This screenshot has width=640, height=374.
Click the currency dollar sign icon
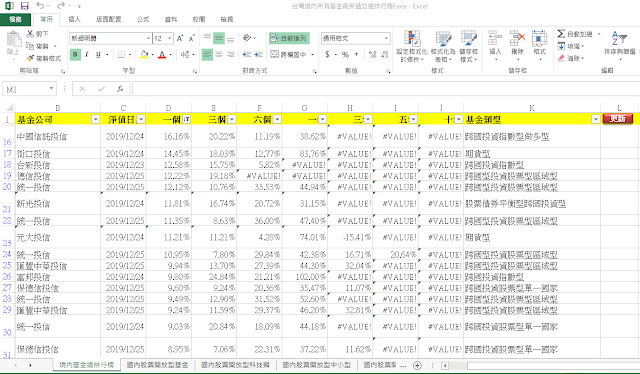[x=327, y=54]
